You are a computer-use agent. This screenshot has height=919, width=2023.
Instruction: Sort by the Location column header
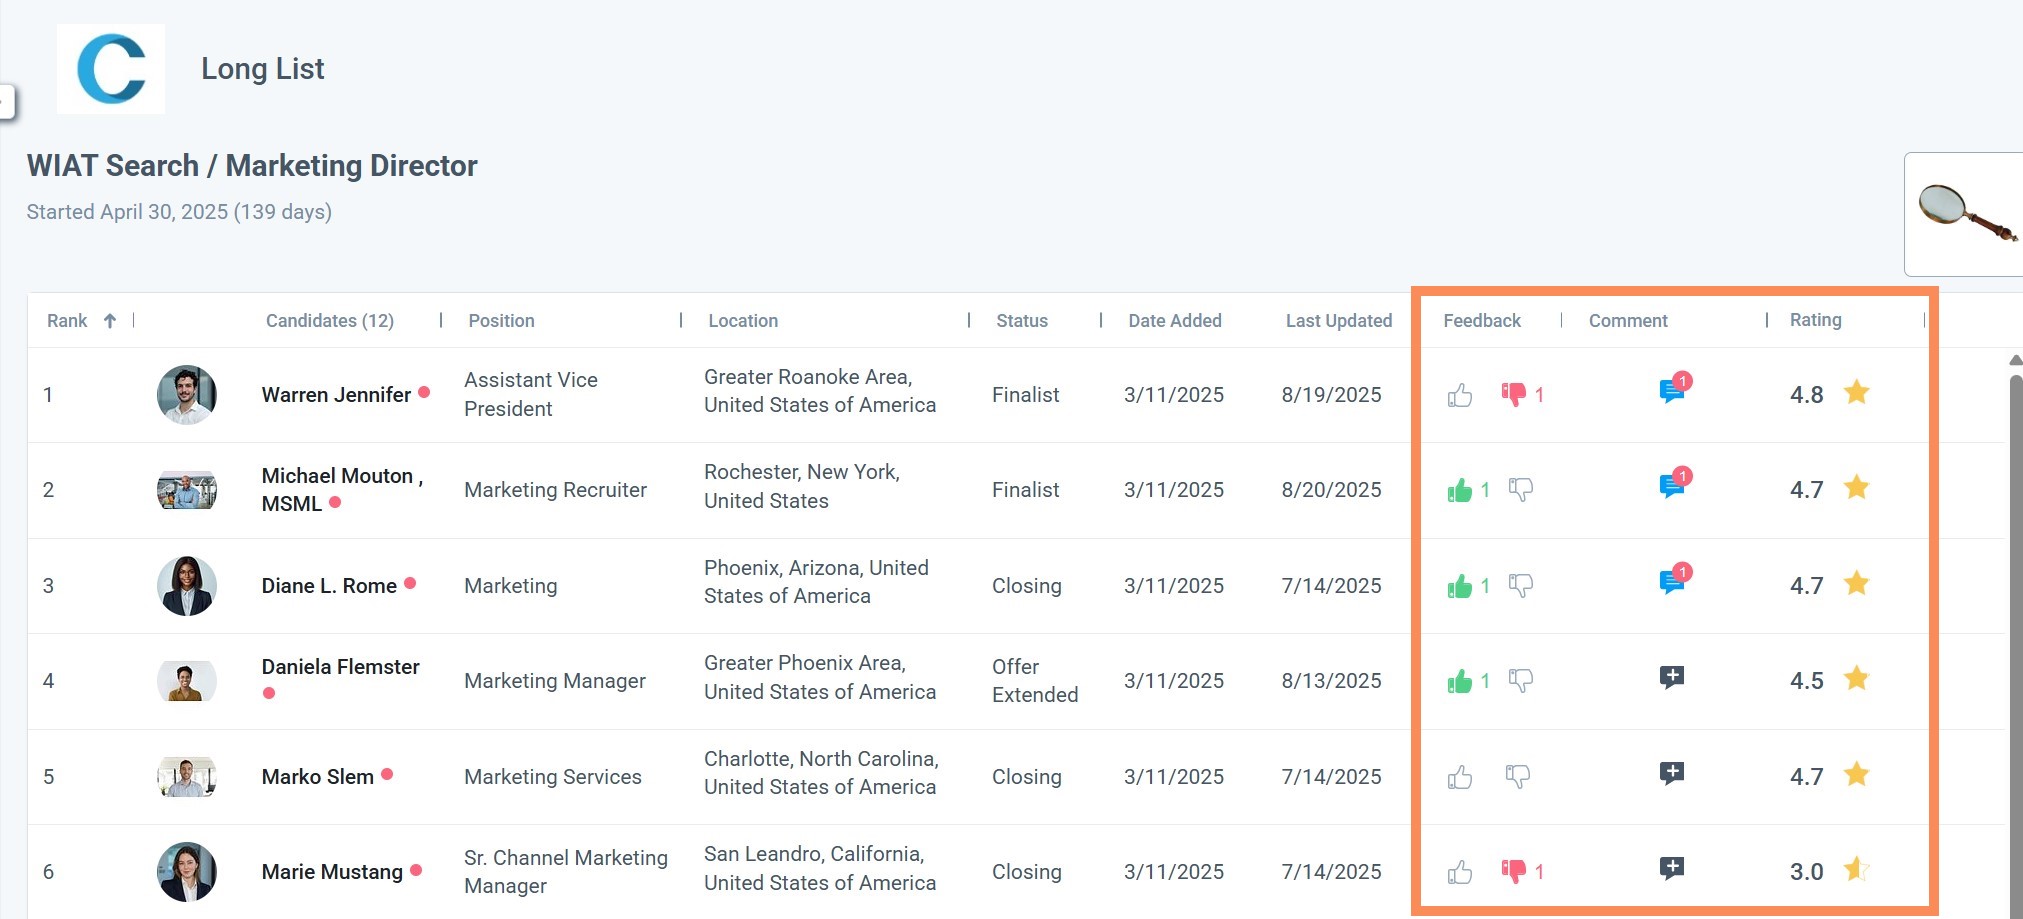tap(743, 321)
